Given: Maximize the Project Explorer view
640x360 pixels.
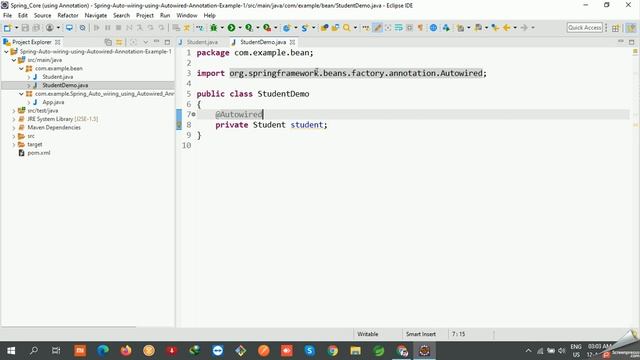Looking at the screenshot, I should tap(167, 42).
